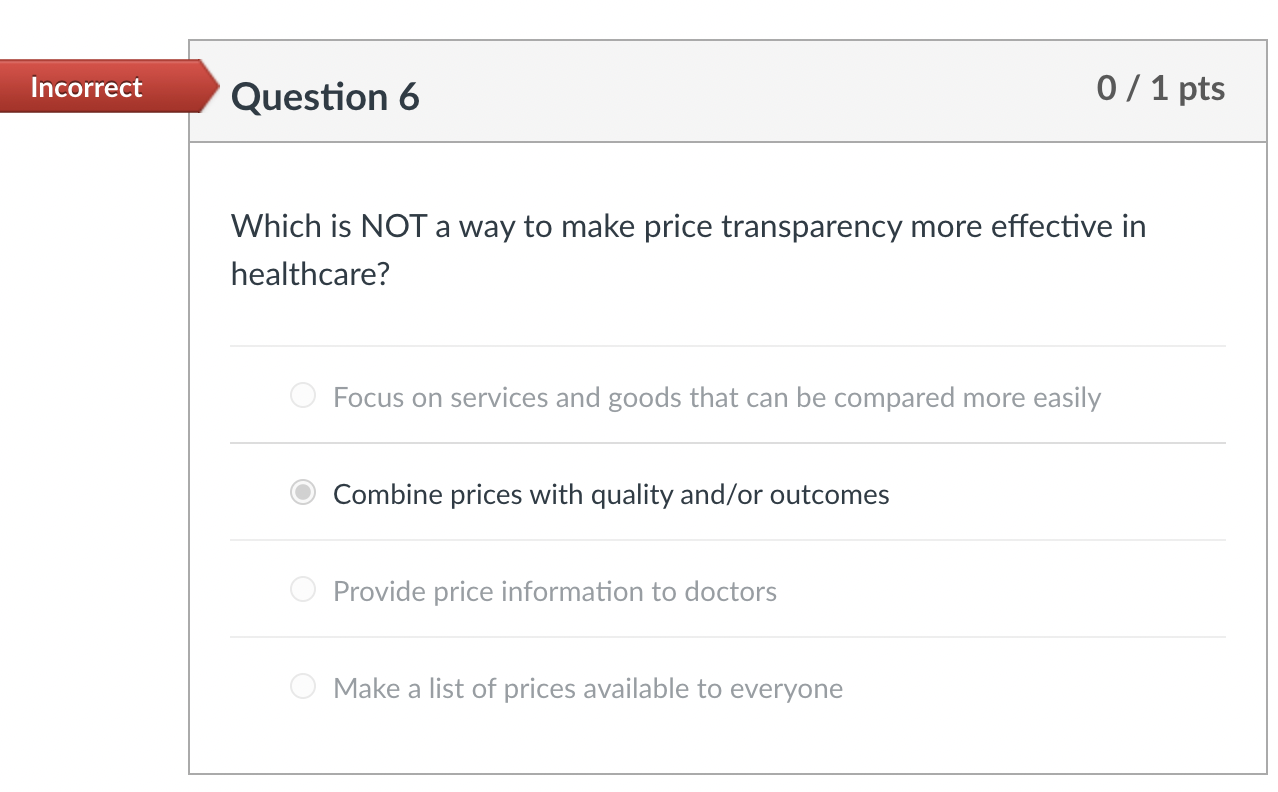Click the arrow tip of the Incorrect banner
The width and height of the screenshot is (1278, 792).
(212, 87)
